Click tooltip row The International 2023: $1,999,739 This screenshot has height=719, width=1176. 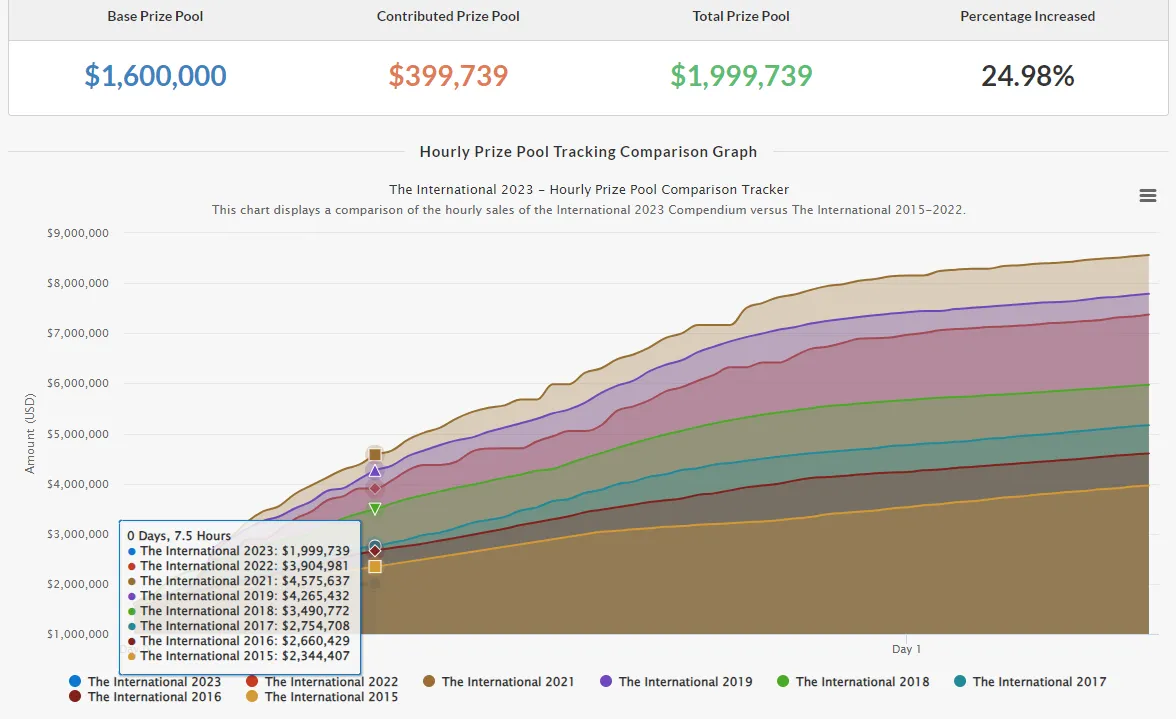coord(238,551)
